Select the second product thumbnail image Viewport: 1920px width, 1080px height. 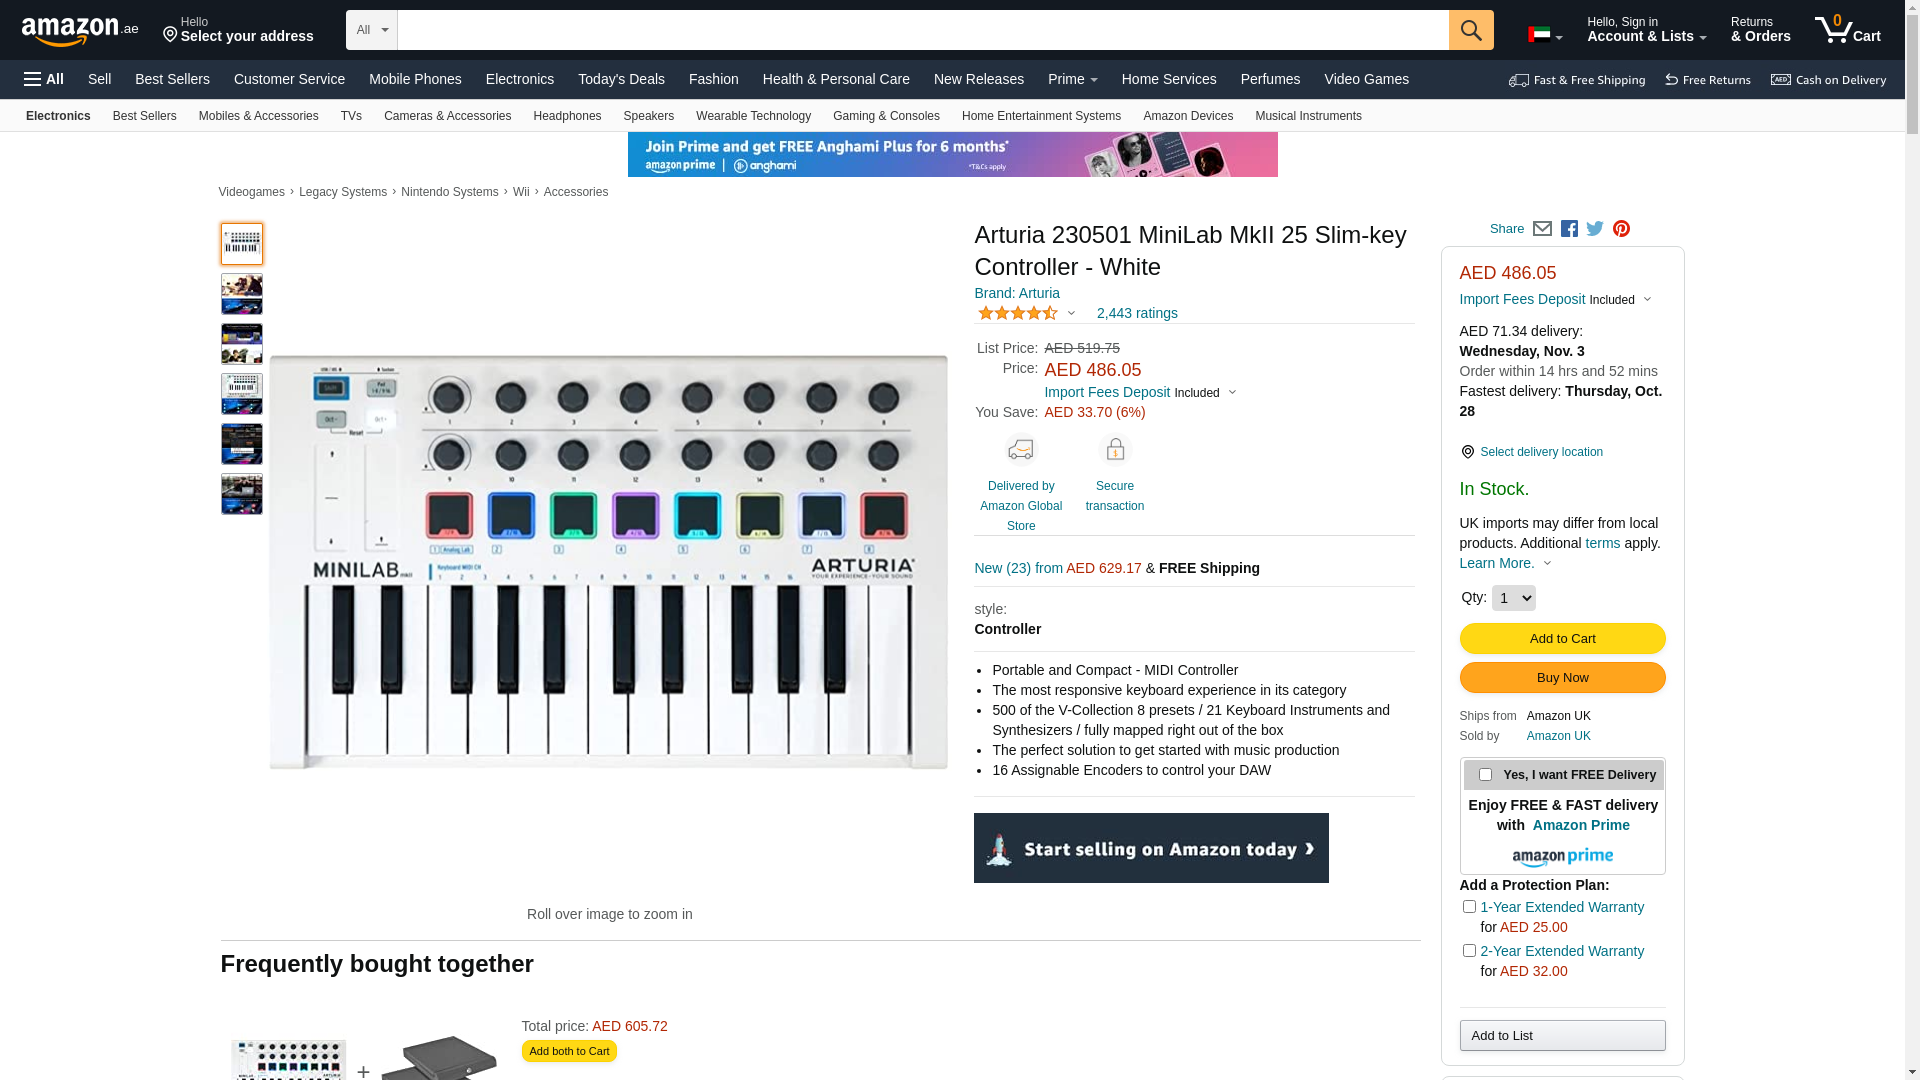coord(242,294)
